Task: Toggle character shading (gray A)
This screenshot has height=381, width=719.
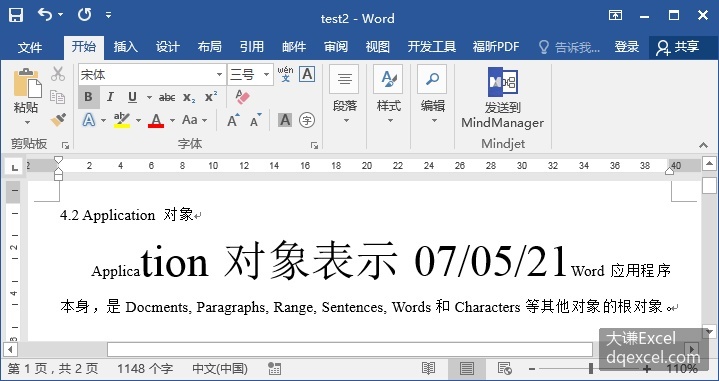Action: (285, 120)
